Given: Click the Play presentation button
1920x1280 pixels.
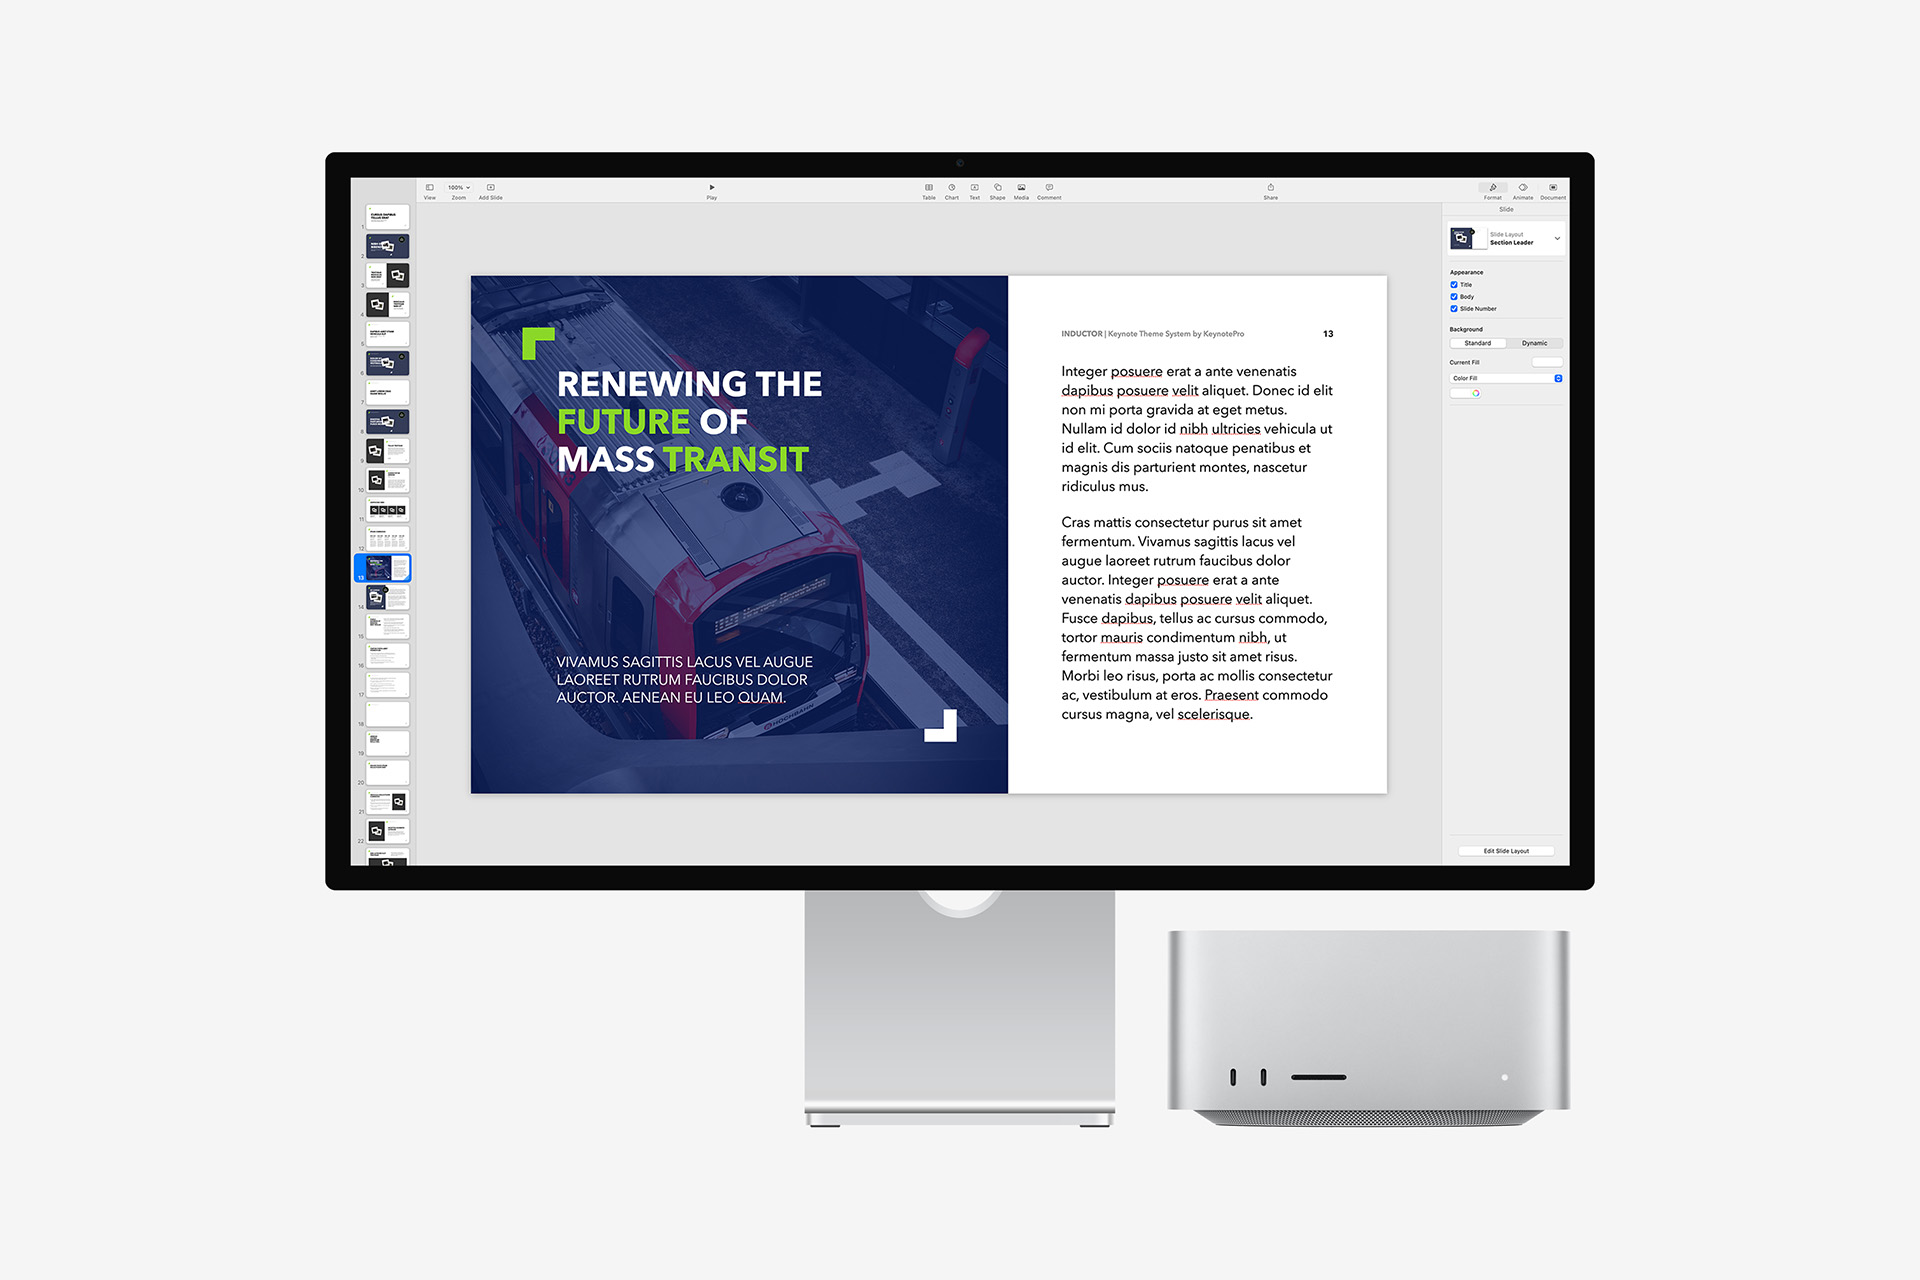Looking at the screenshot, I should [x=713, y=187].
